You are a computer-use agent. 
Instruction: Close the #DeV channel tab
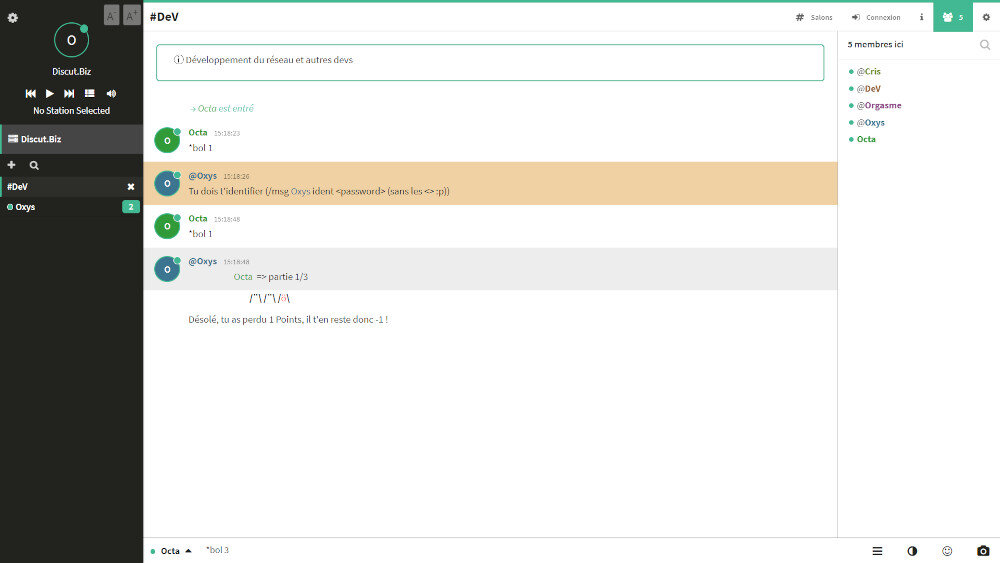click(x=130, y=187)
